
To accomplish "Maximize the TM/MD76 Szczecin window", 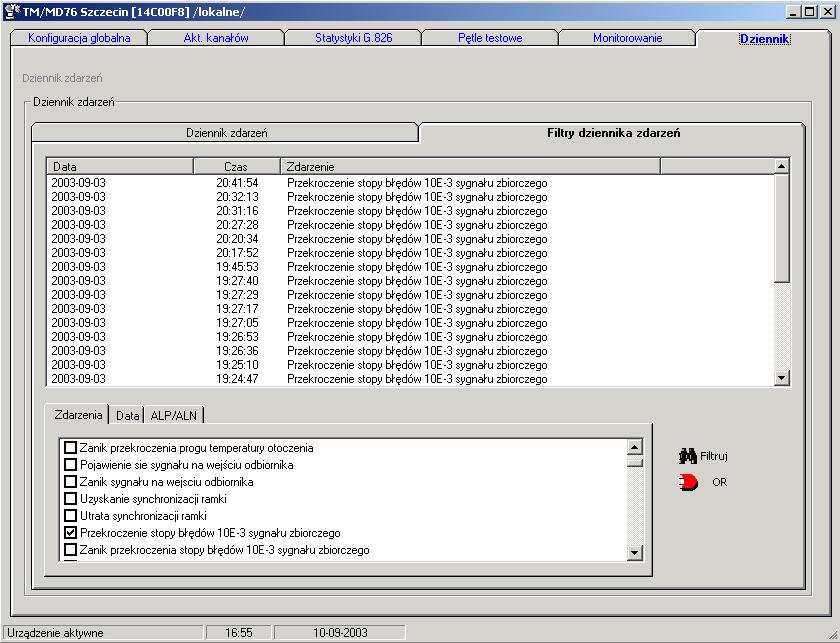I will click(809, 12).
